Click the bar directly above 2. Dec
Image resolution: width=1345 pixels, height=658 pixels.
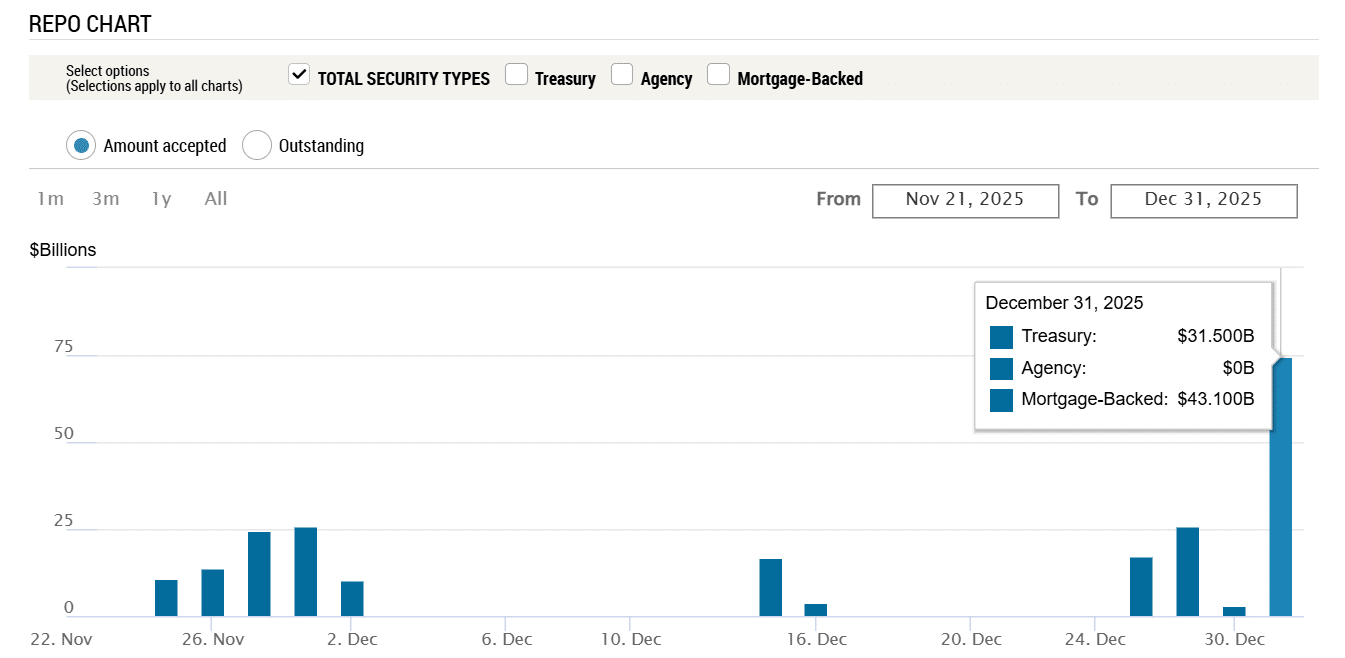[352, 598]
